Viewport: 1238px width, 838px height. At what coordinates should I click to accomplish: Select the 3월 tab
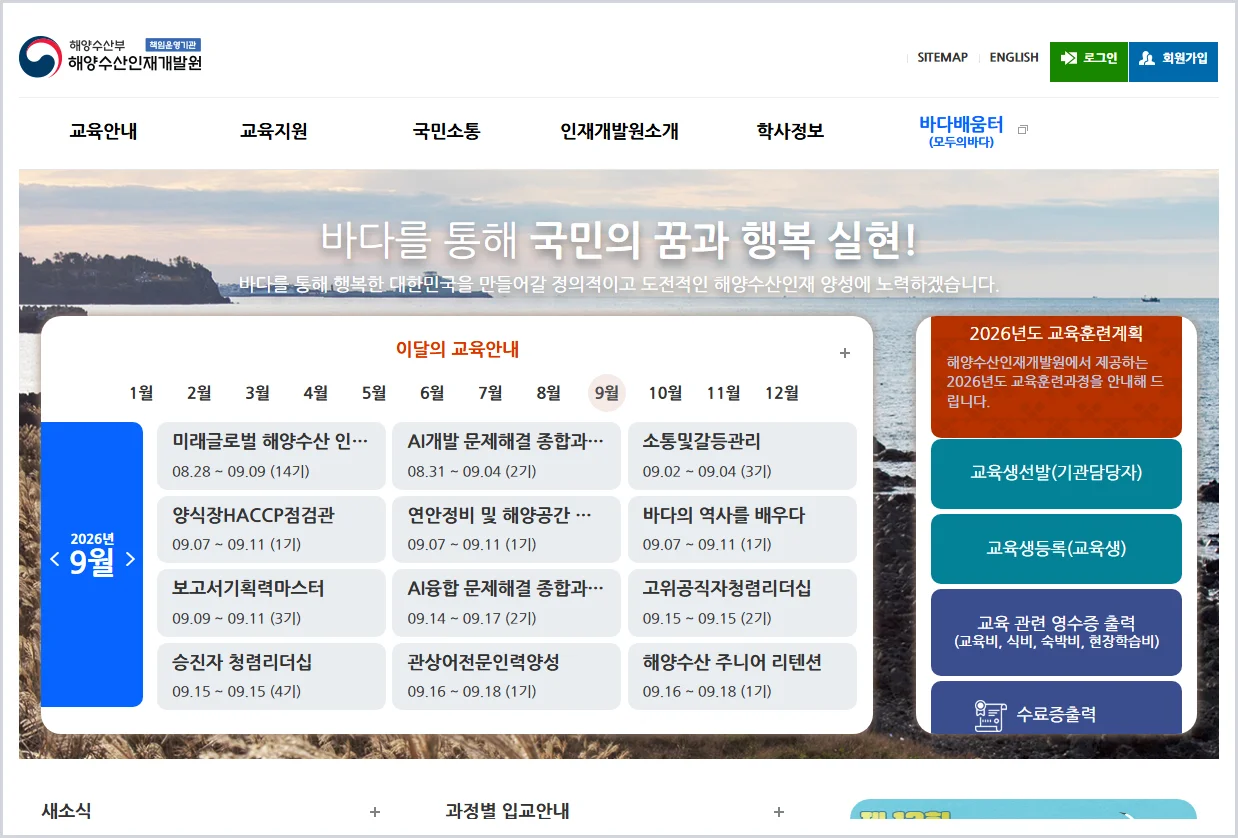tap(257, 393)
